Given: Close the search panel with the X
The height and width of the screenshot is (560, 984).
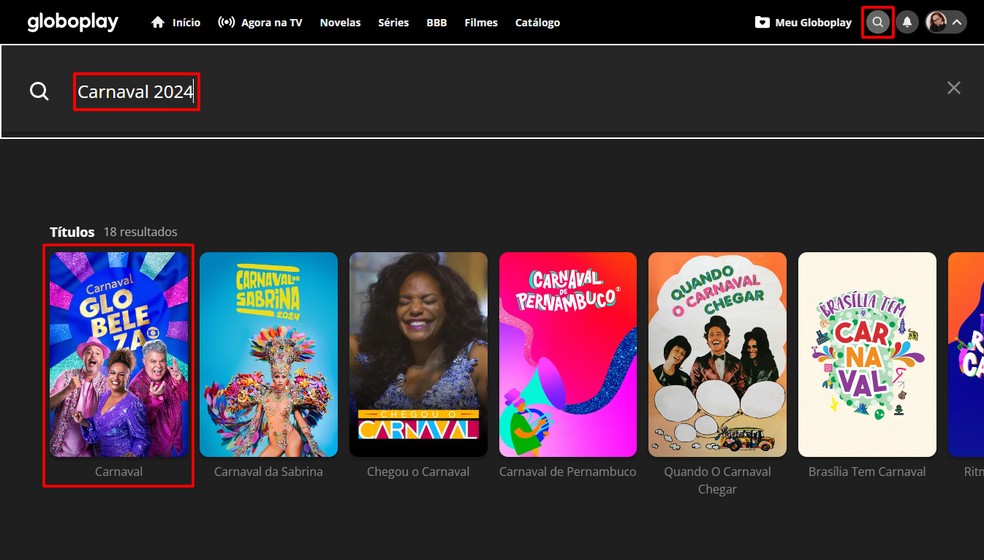Looking at the screenshot, I should pos(954,88).
